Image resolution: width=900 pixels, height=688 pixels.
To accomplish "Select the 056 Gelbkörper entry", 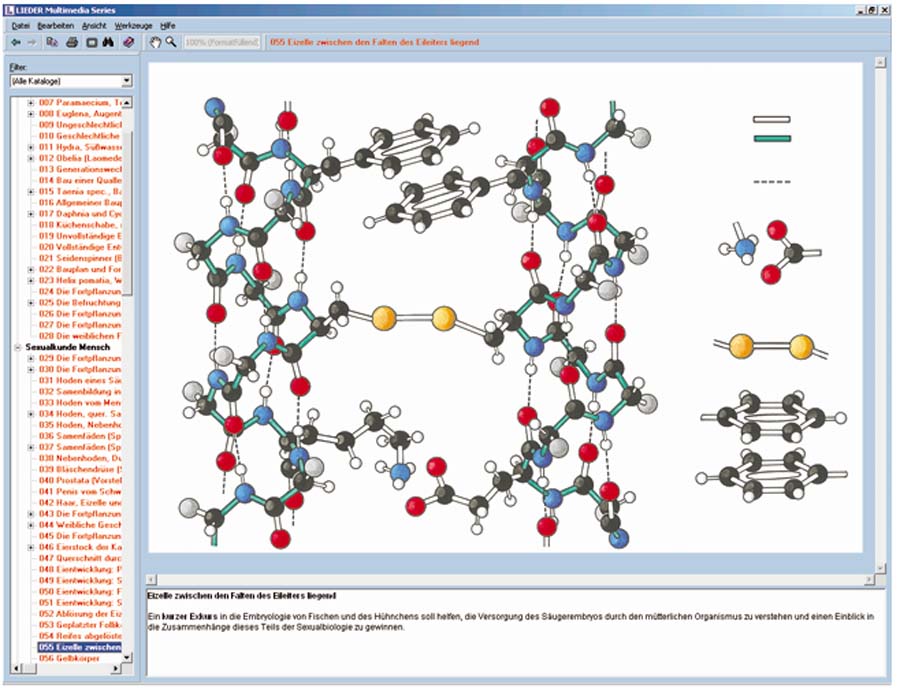I will (80, 658).
